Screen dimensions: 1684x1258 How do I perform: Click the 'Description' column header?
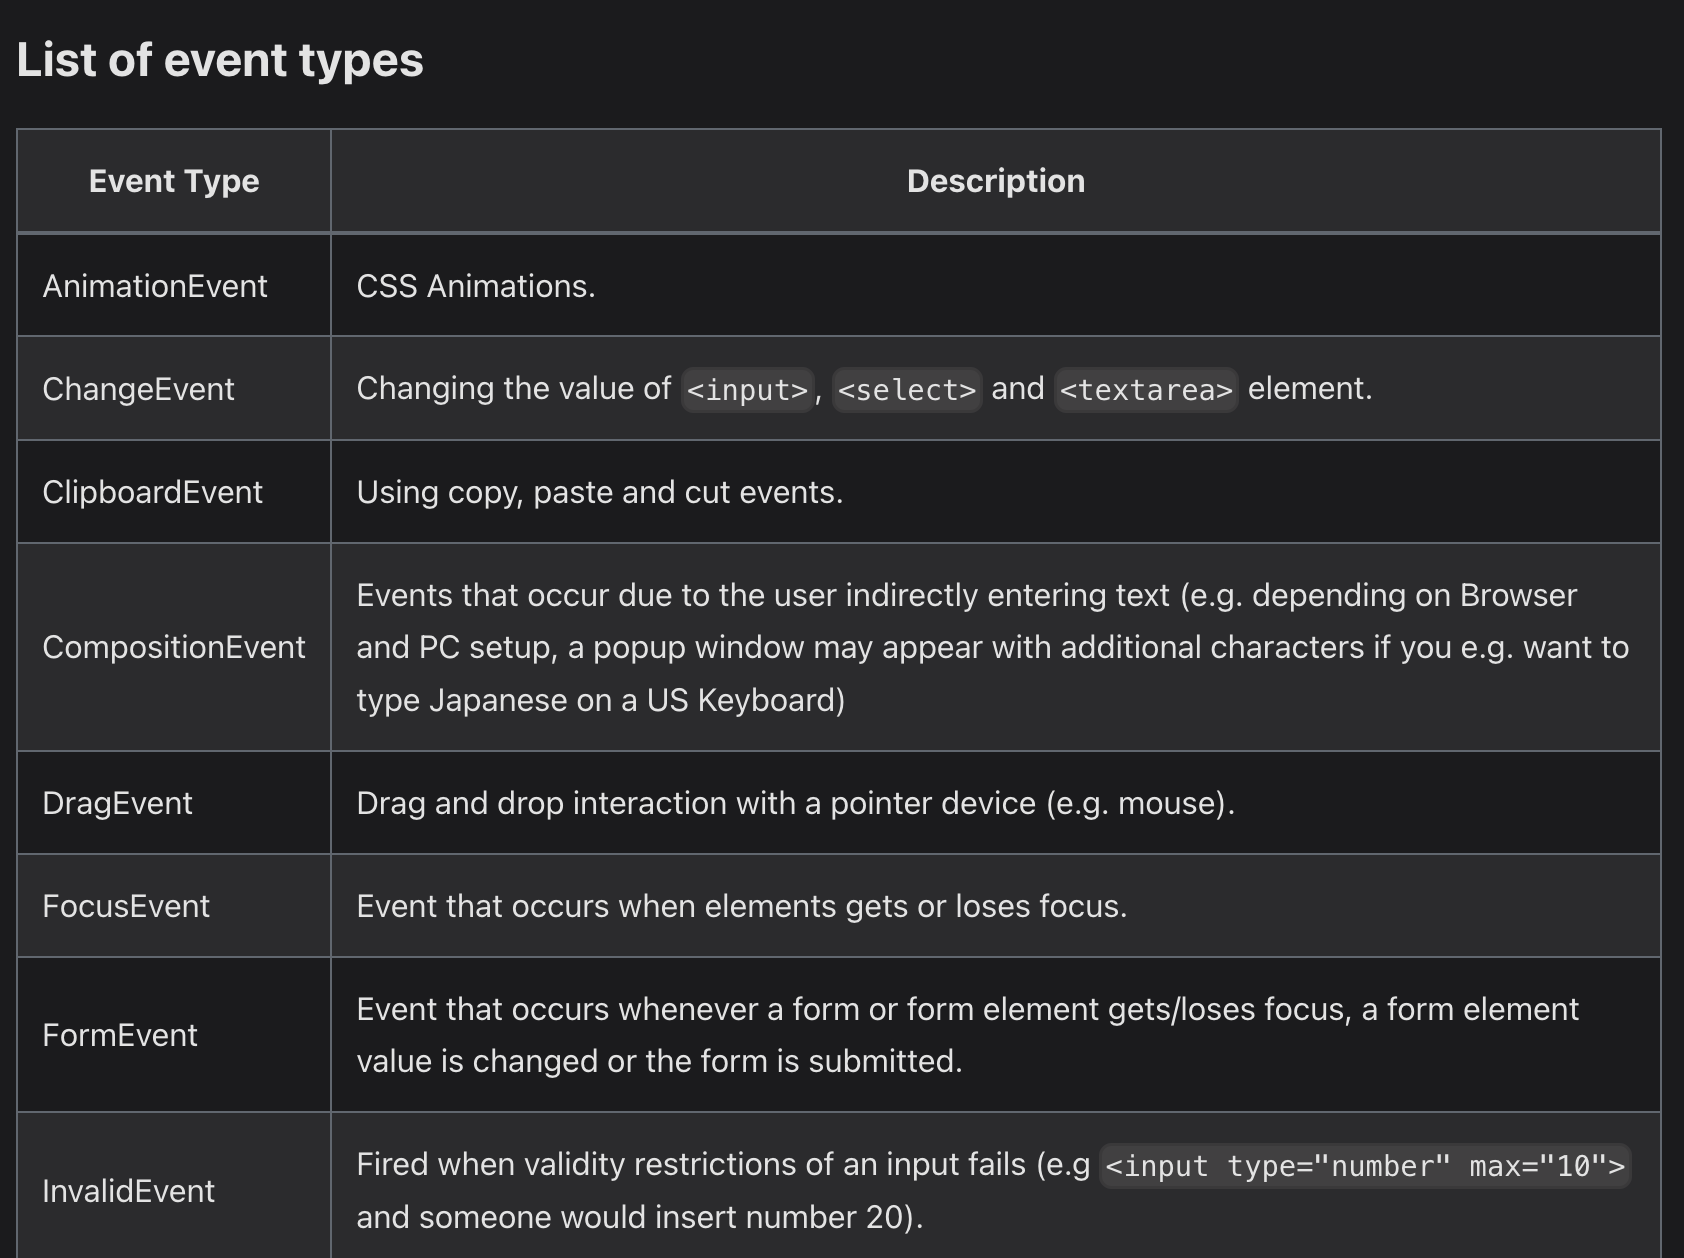click(x=996, y=181)
